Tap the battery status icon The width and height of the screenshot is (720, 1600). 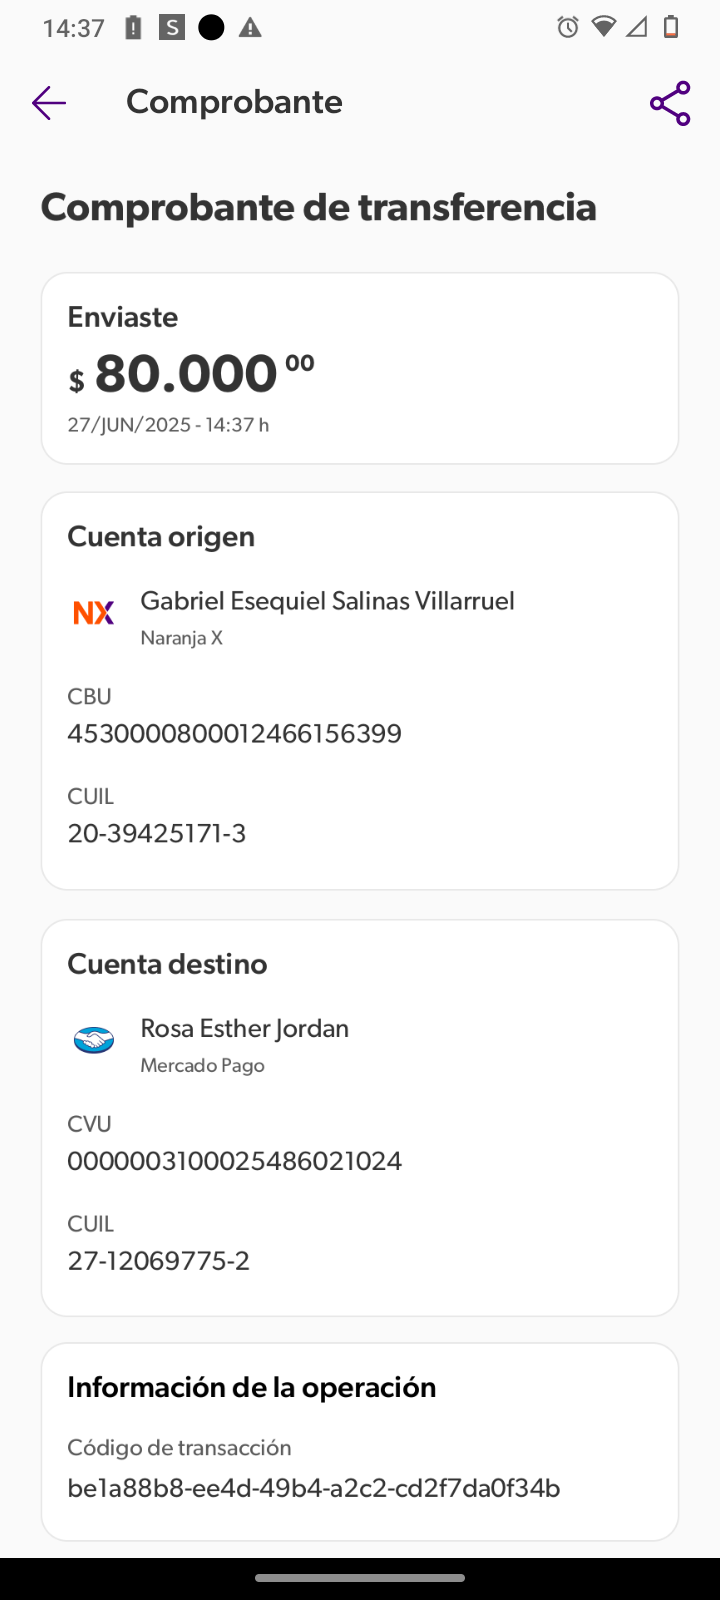pyautogui.click(x=671, y=27)
